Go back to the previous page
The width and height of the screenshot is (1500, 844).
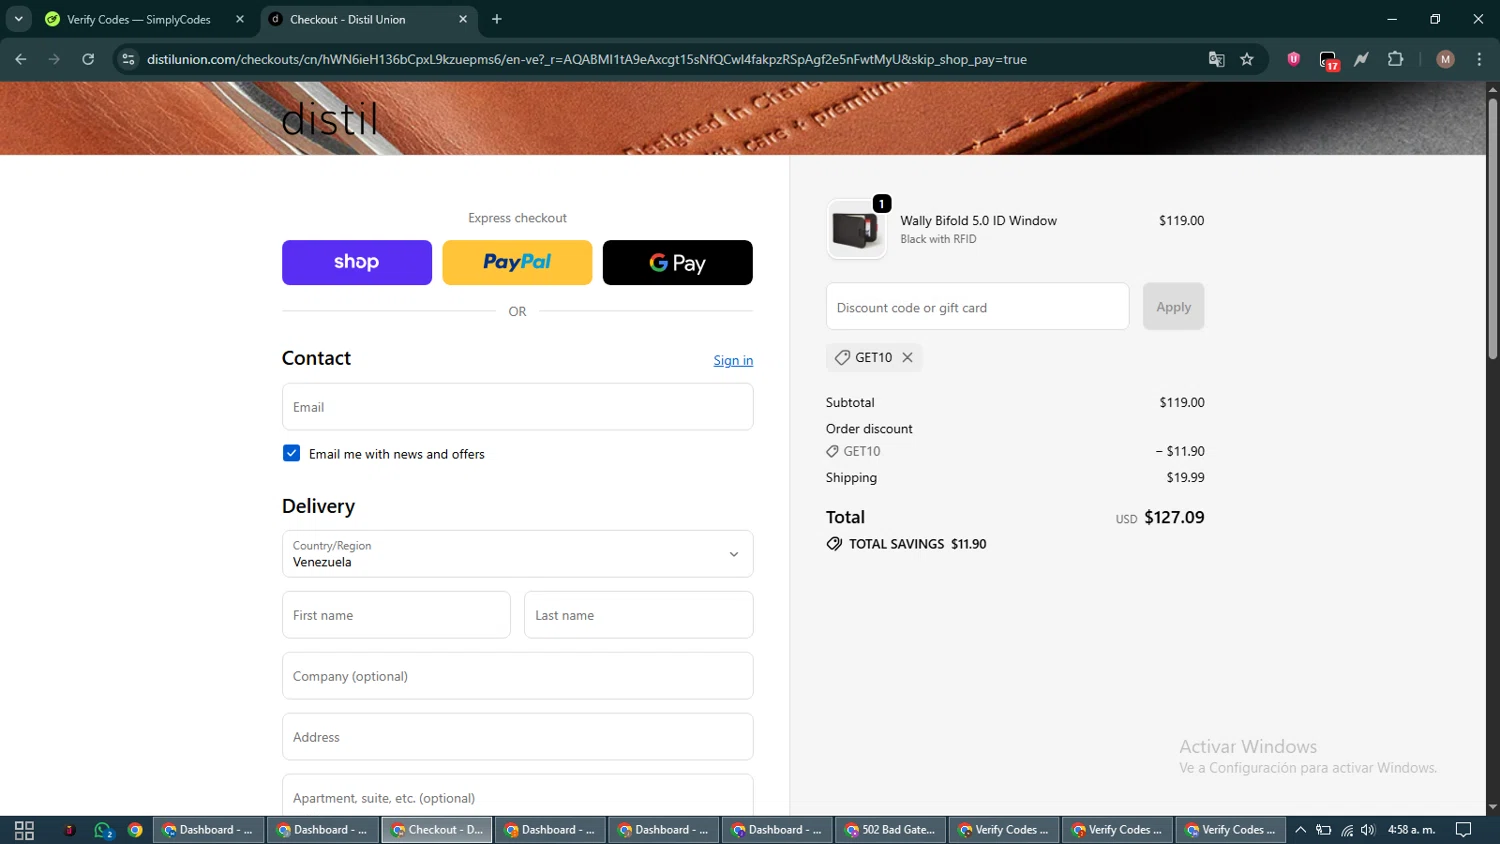point(21,59)
